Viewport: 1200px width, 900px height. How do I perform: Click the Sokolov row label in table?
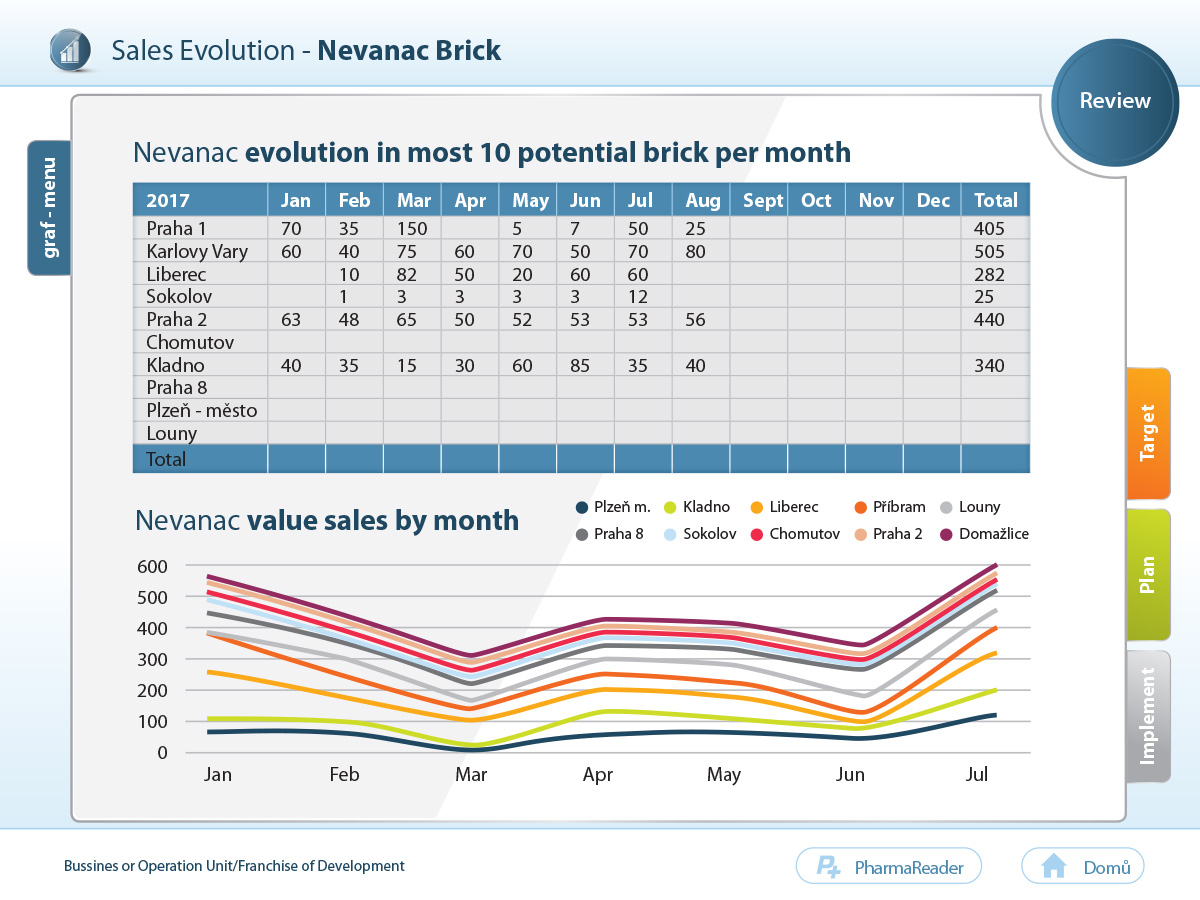coord(178,297)
